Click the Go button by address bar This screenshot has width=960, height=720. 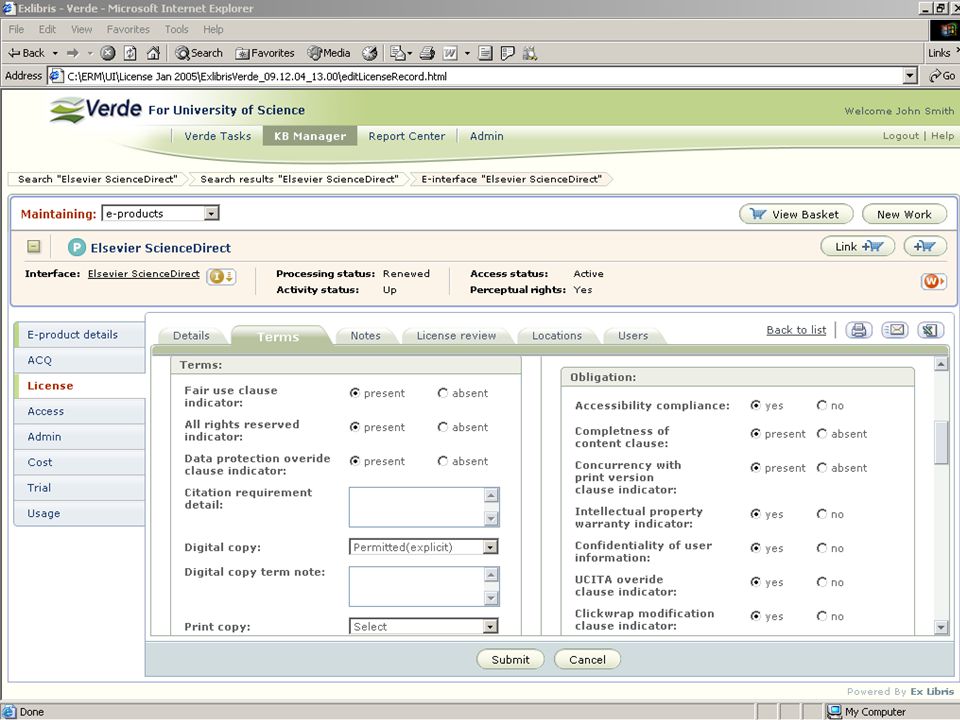[x=942, y=76]
